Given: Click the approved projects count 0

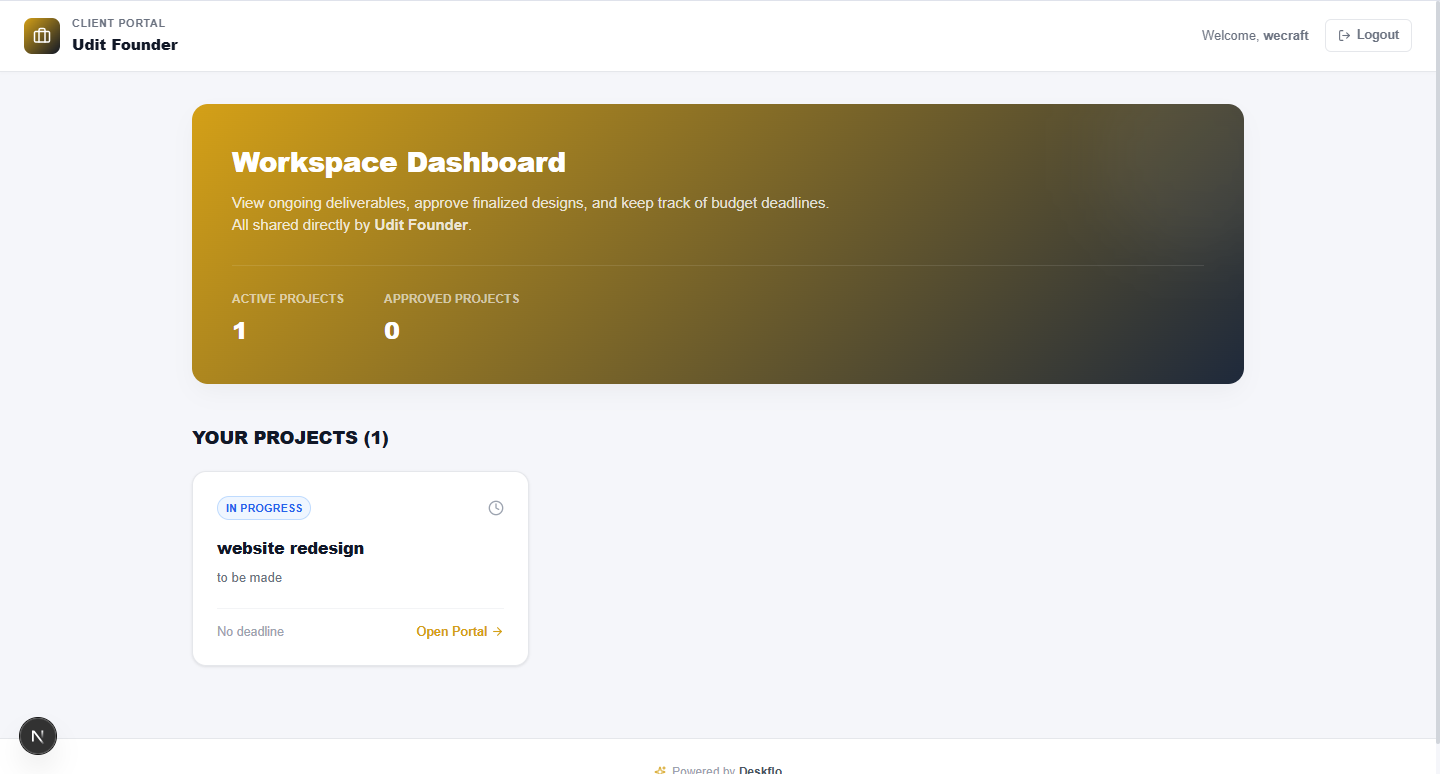Looking at the screenshot, I should click(392, 331).
